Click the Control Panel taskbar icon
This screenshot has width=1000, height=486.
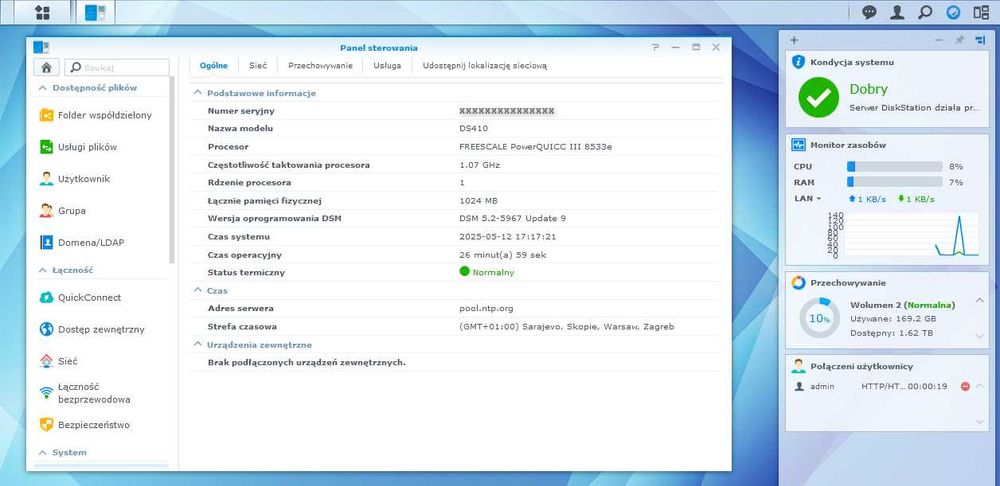pyautogui.click(x=94, y=12)
